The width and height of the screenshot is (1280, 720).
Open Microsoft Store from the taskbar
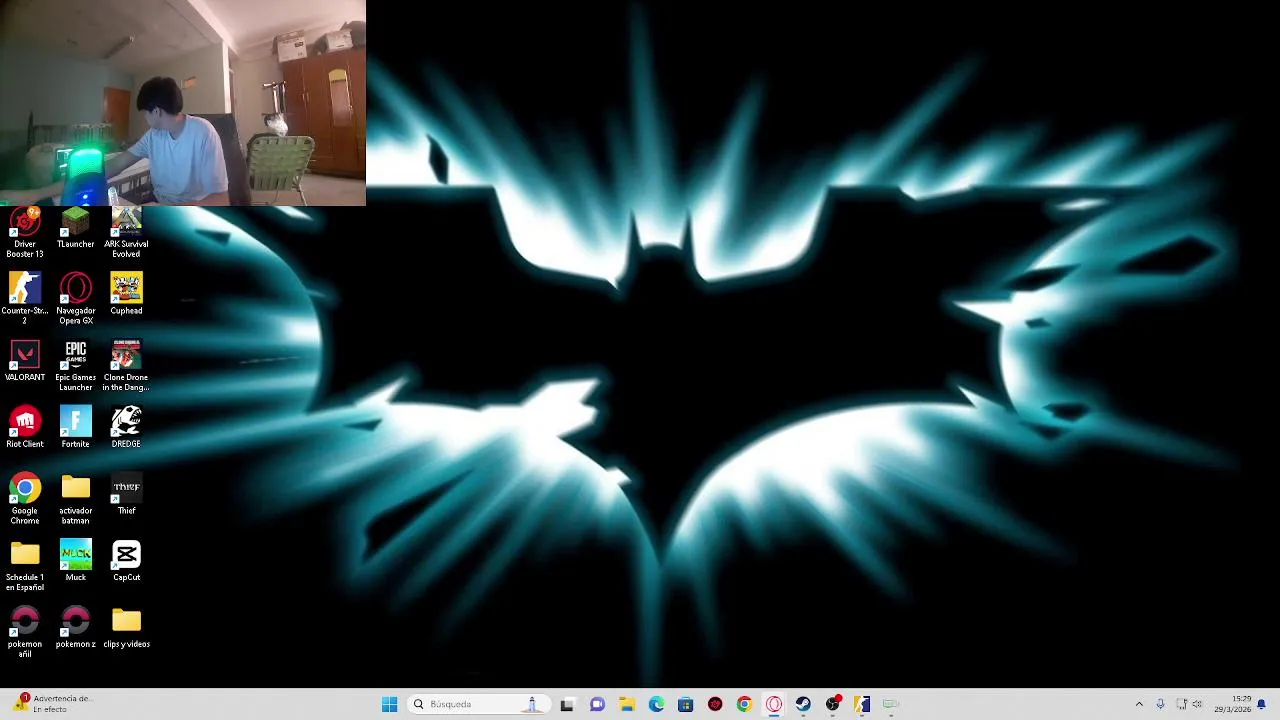pos(685,704)
